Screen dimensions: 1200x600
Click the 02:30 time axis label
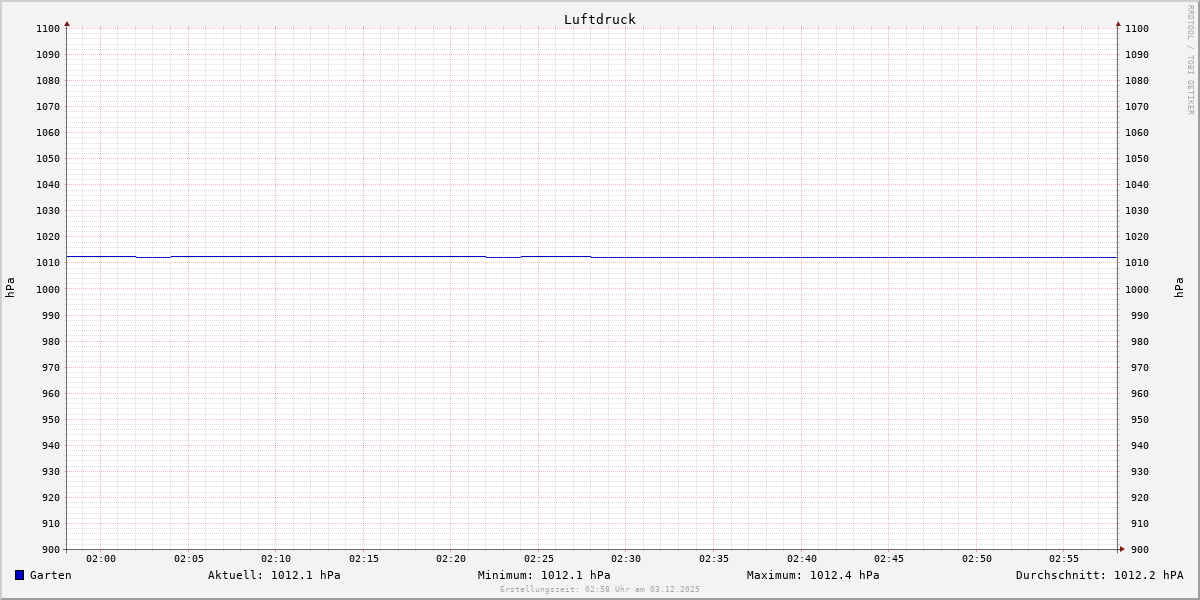(626, 559)
